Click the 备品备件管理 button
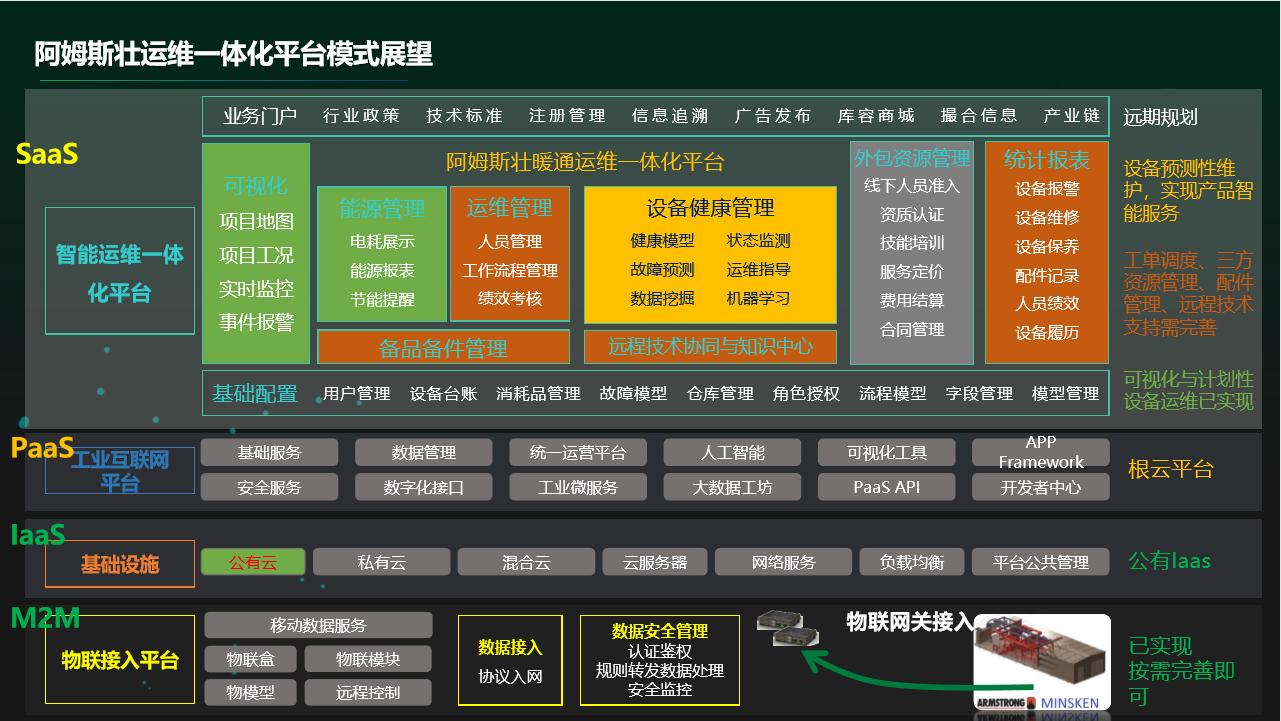The image size is (1281, 721). [x=444, y=347]
